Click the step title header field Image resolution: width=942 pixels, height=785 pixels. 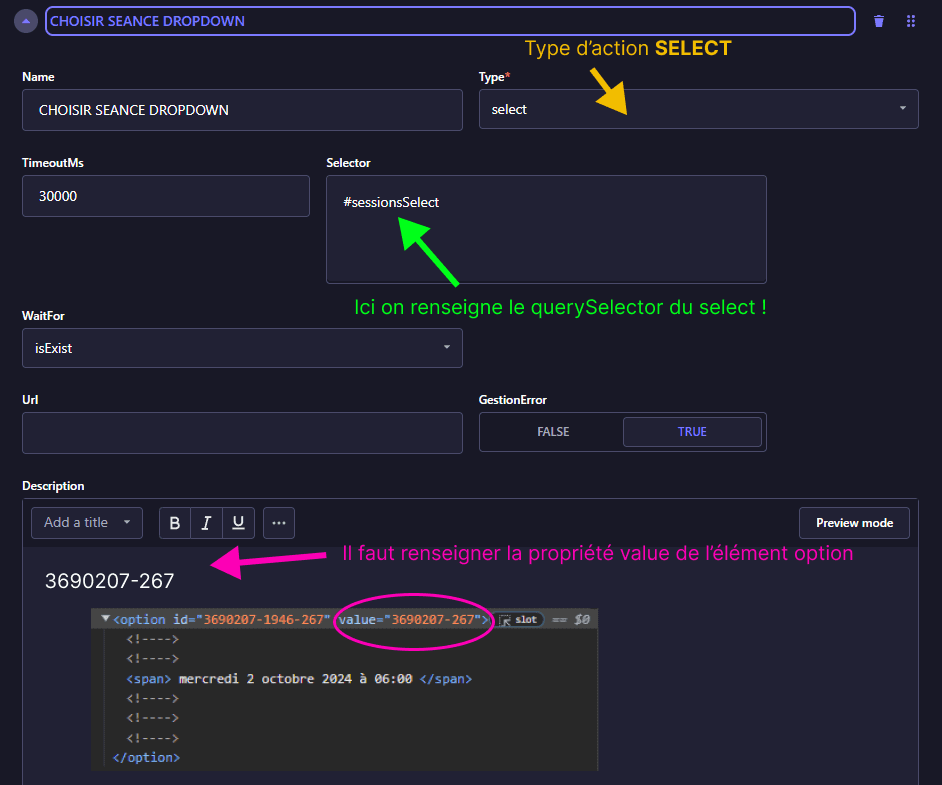450,21
